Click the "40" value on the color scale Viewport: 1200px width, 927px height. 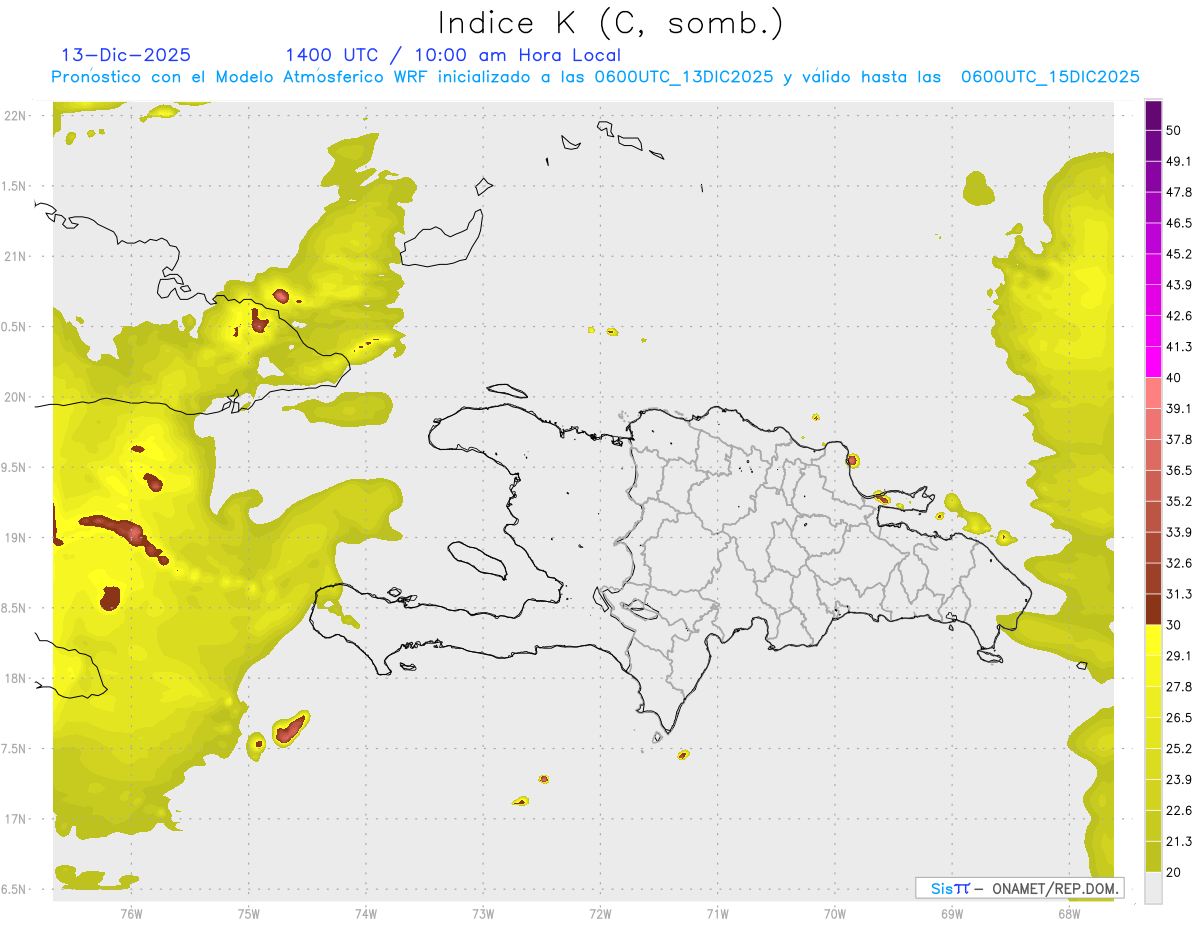[x=1173, y=378]
